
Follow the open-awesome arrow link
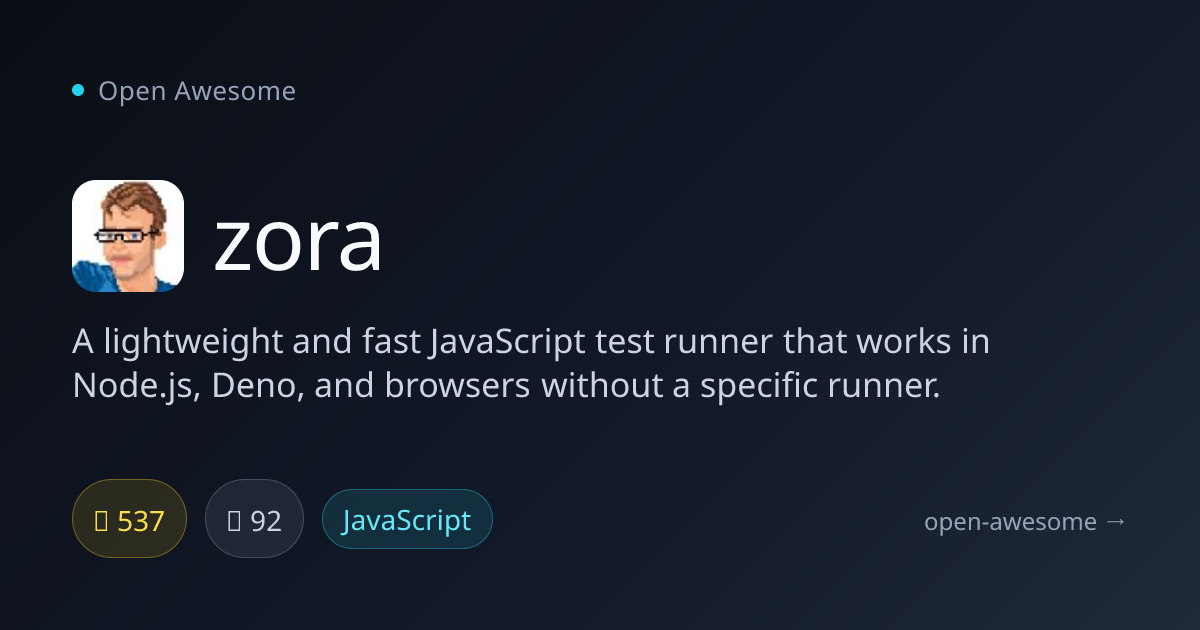(1025, 521)
